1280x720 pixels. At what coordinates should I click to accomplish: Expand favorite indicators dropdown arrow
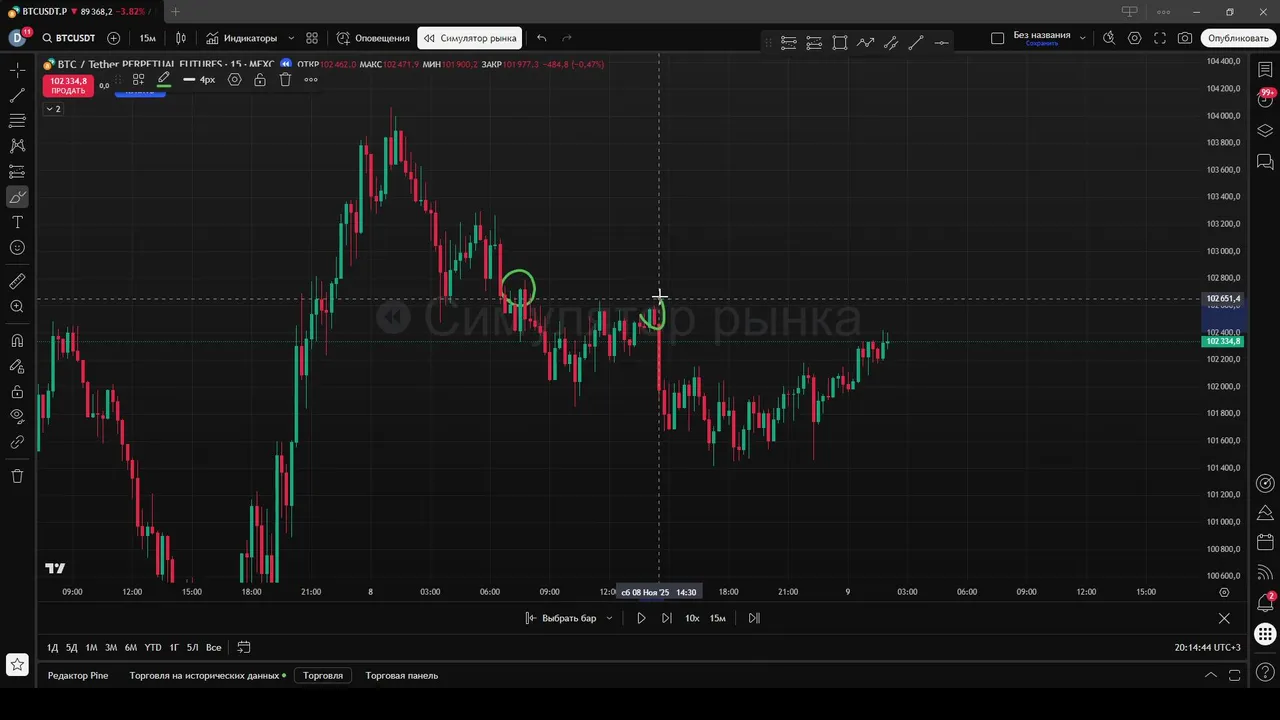(290, 38)
